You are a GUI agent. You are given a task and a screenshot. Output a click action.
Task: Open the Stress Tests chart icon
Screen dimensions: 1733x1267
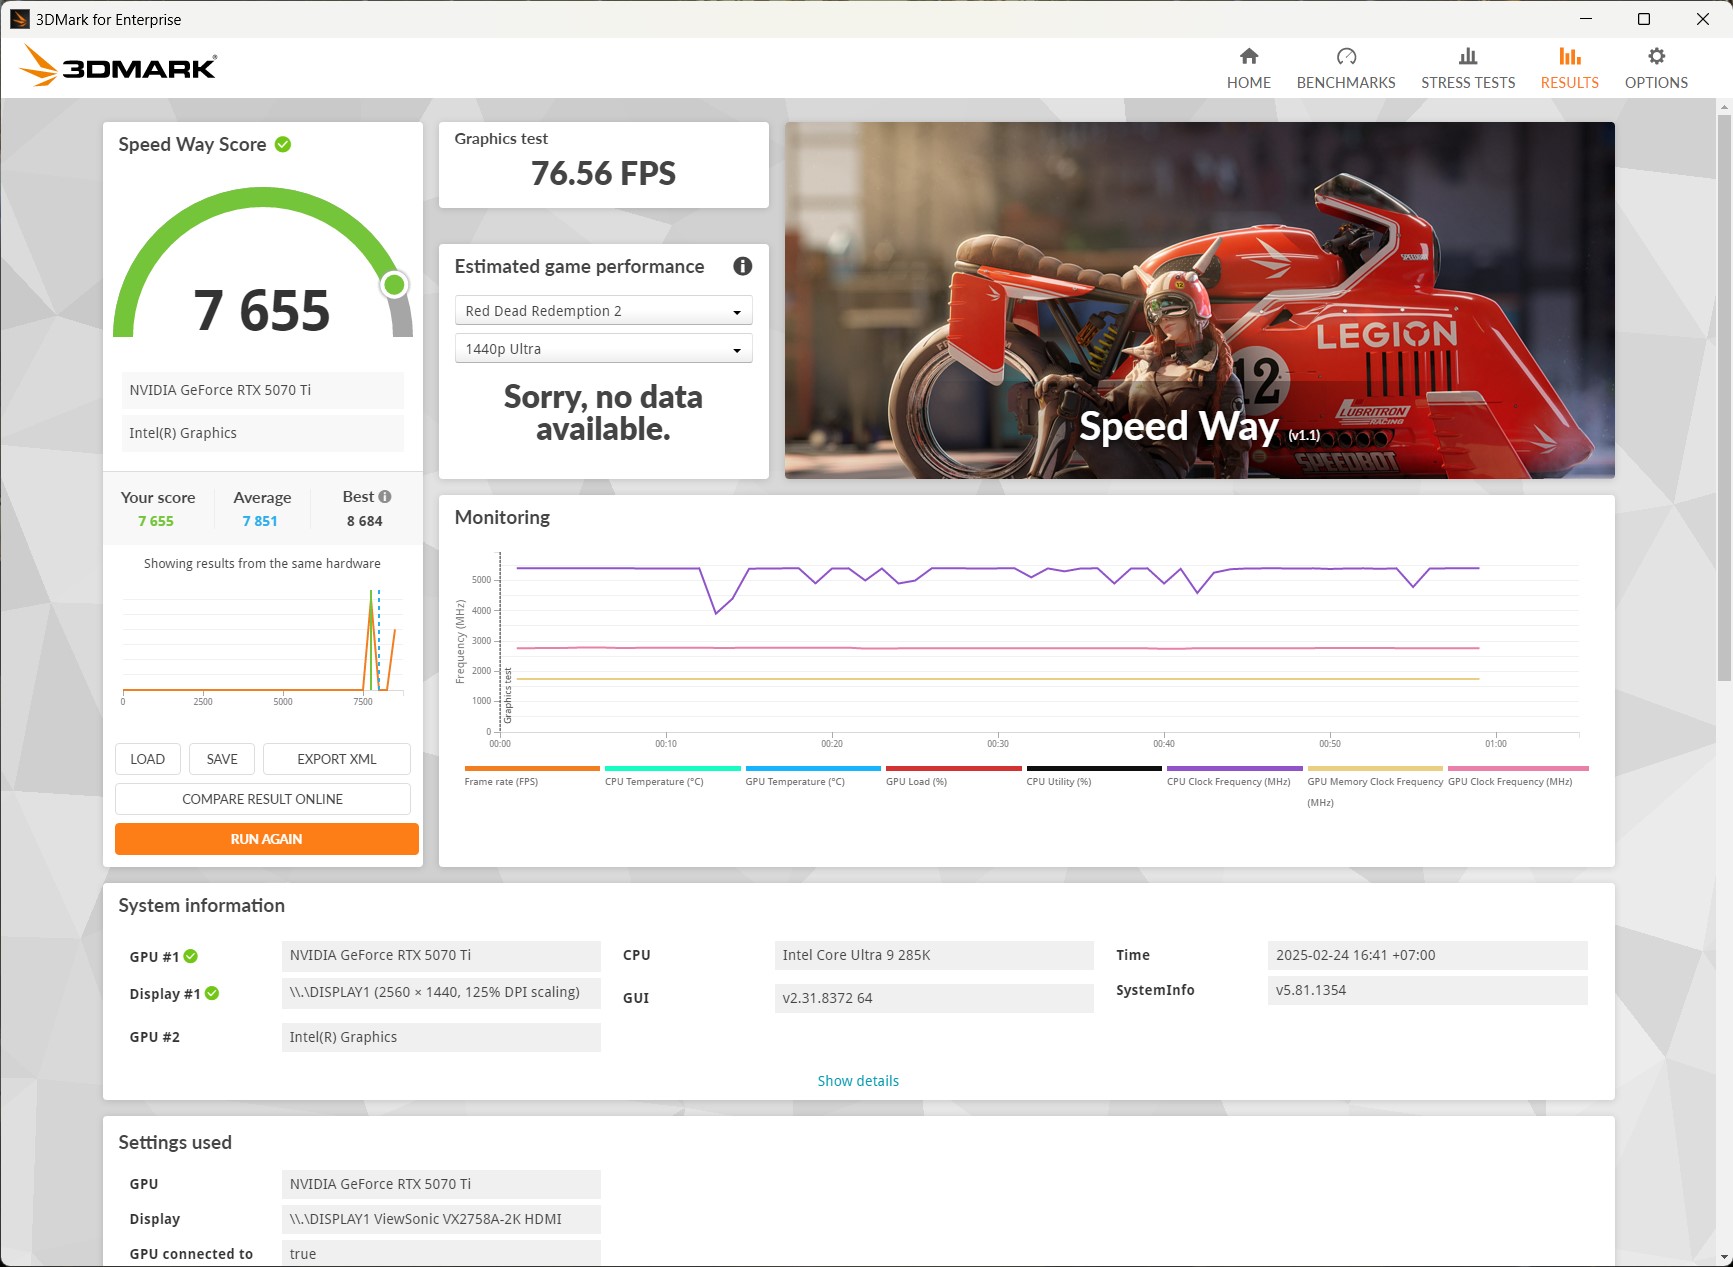click(1467, 57)
